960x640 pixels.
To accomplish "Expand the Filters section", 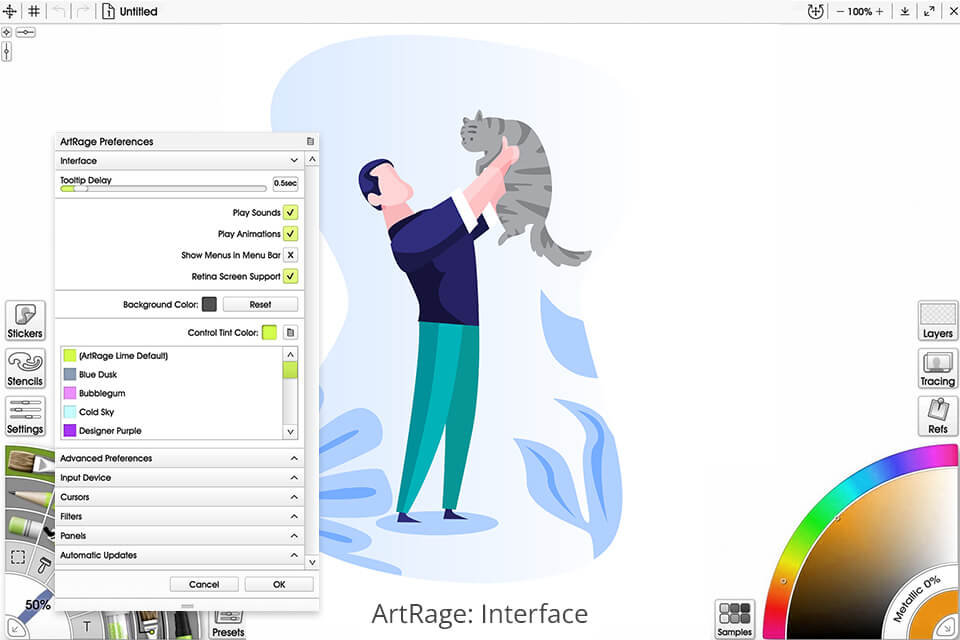I will [x=179, y=516].
